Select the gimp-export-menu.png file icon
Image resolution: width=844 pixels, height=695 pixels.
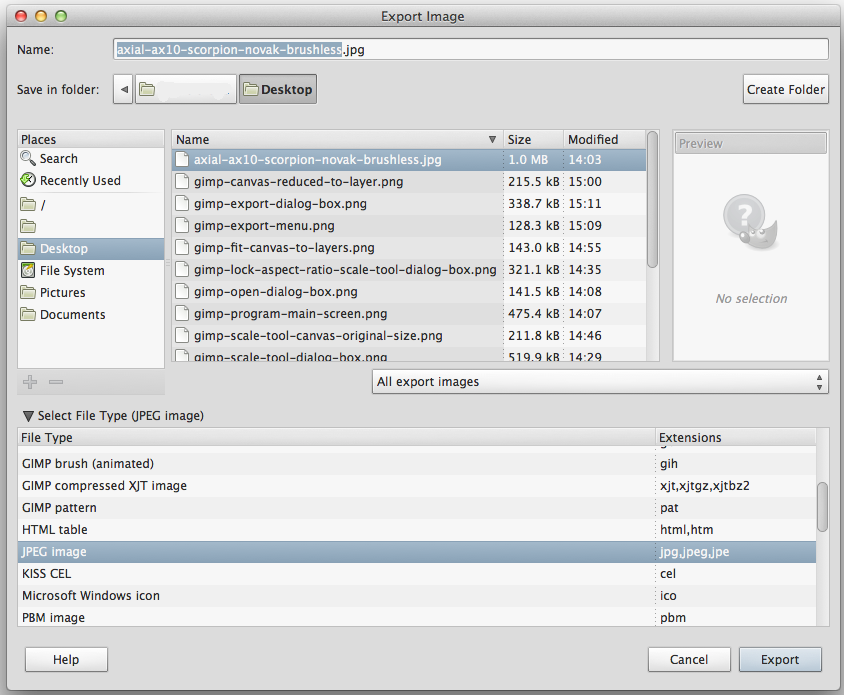pos(182,226)
